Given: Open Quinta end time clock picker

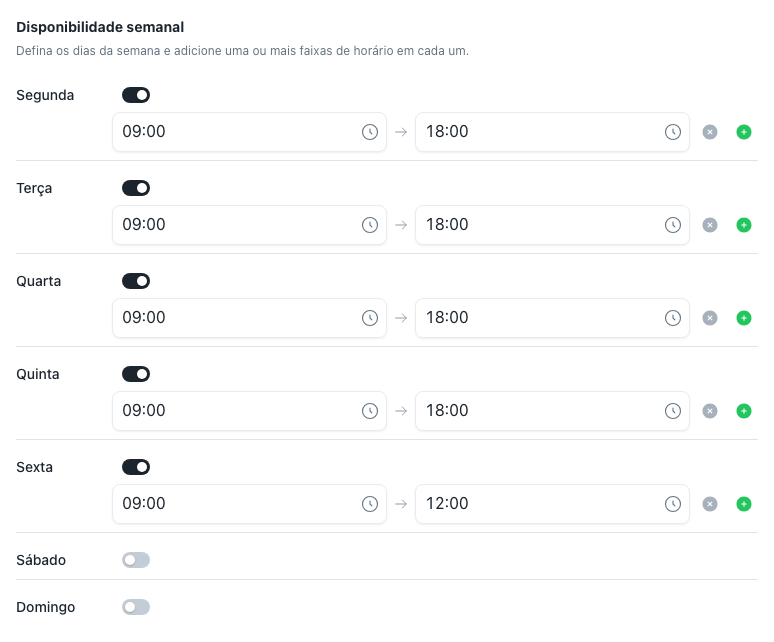Looking at the screenshot, I should 673,411.
